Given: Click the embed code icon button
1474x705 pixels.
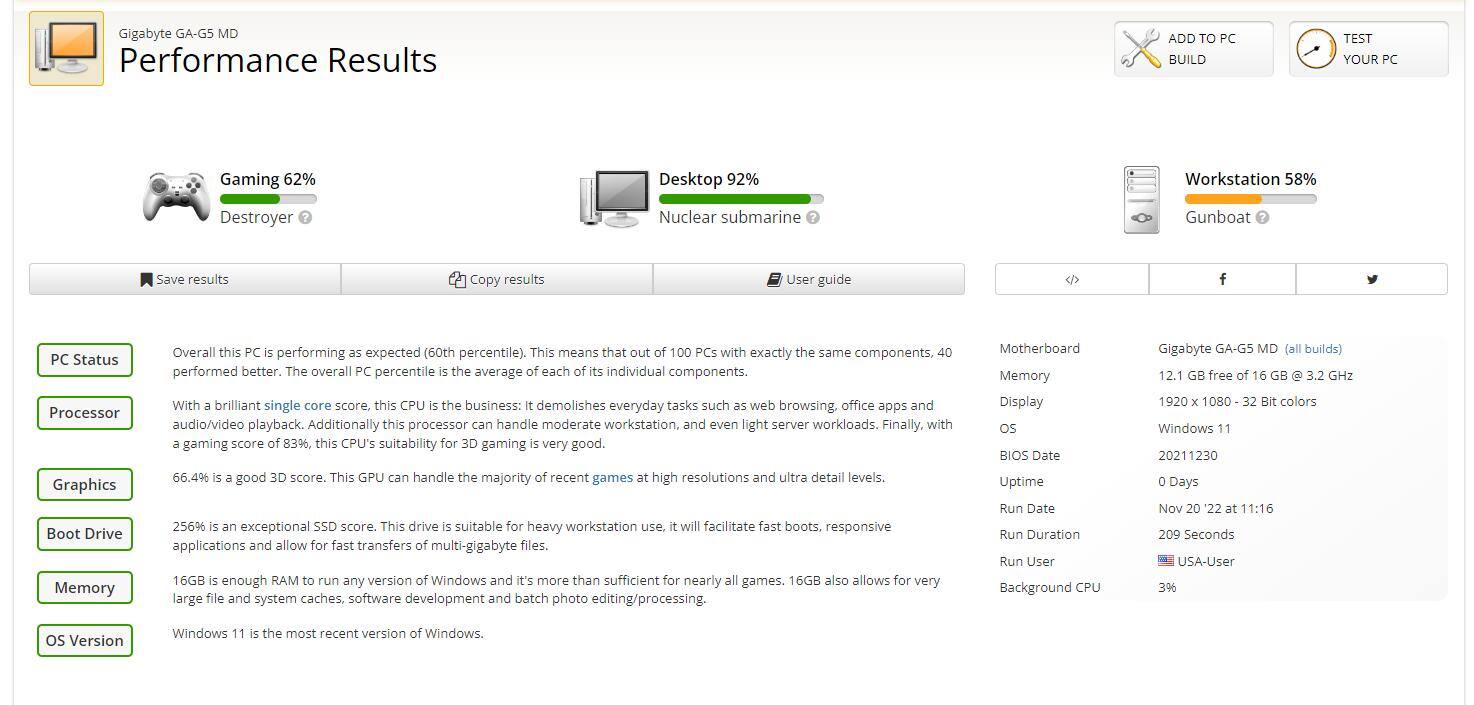Looking at the screenshot, I should click(x=1072, y=280).
